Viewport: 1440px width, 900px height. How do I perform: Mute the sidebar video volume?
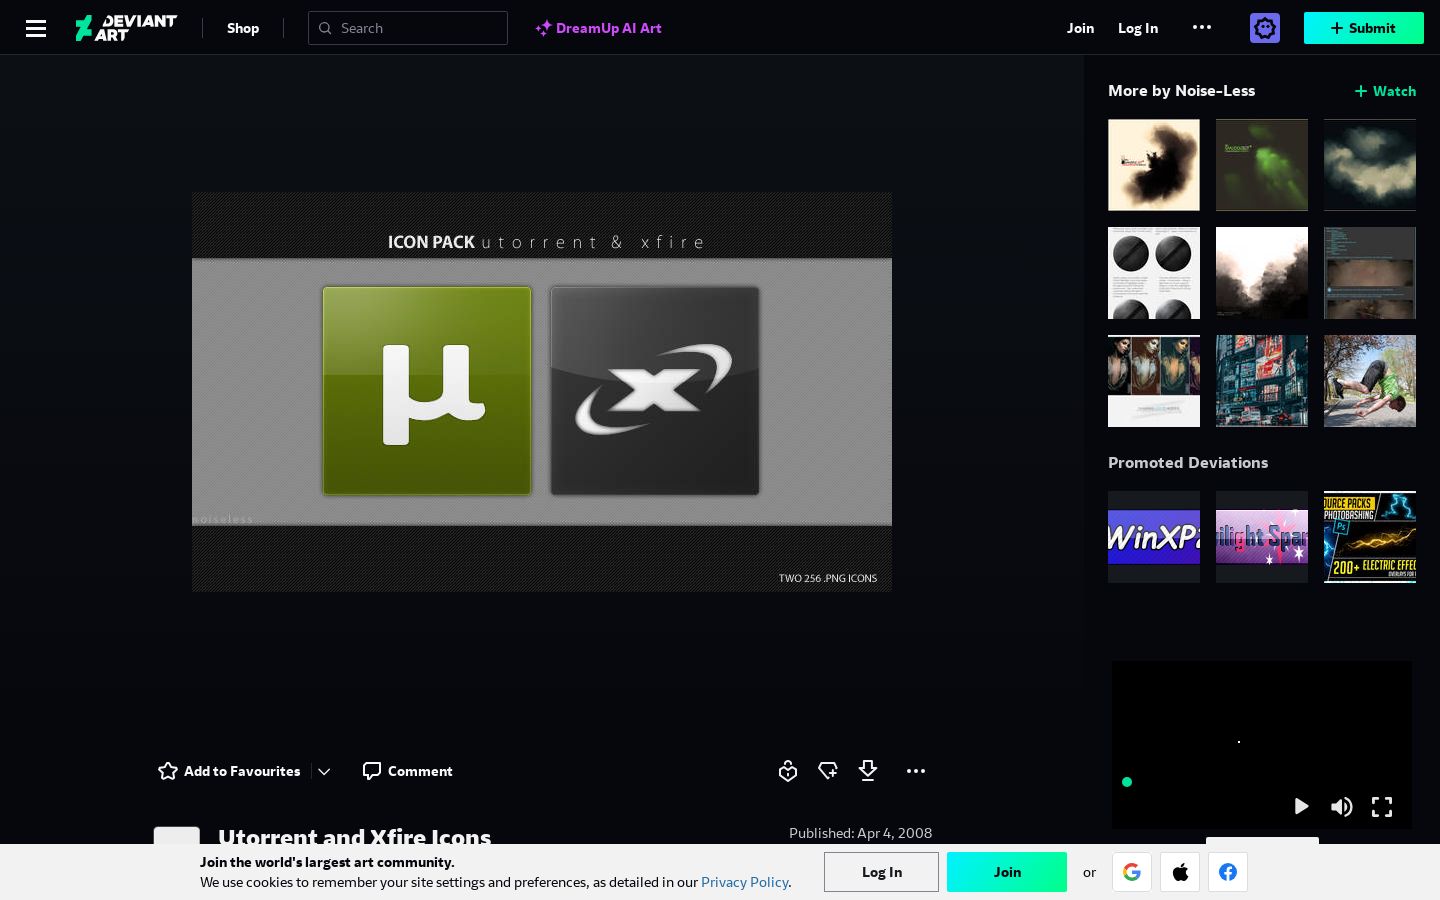pyautogui.click(x=1342, y=806)
